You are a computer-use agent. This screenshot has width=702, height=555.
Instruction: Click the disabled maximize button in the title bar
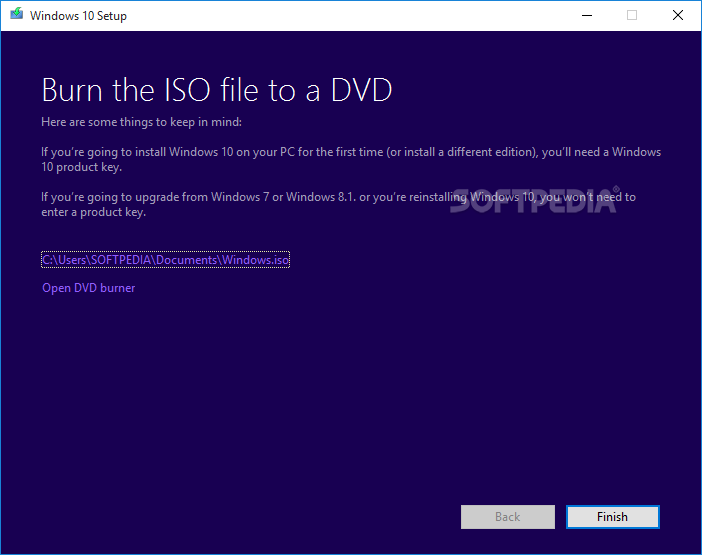tap(632, 16)
